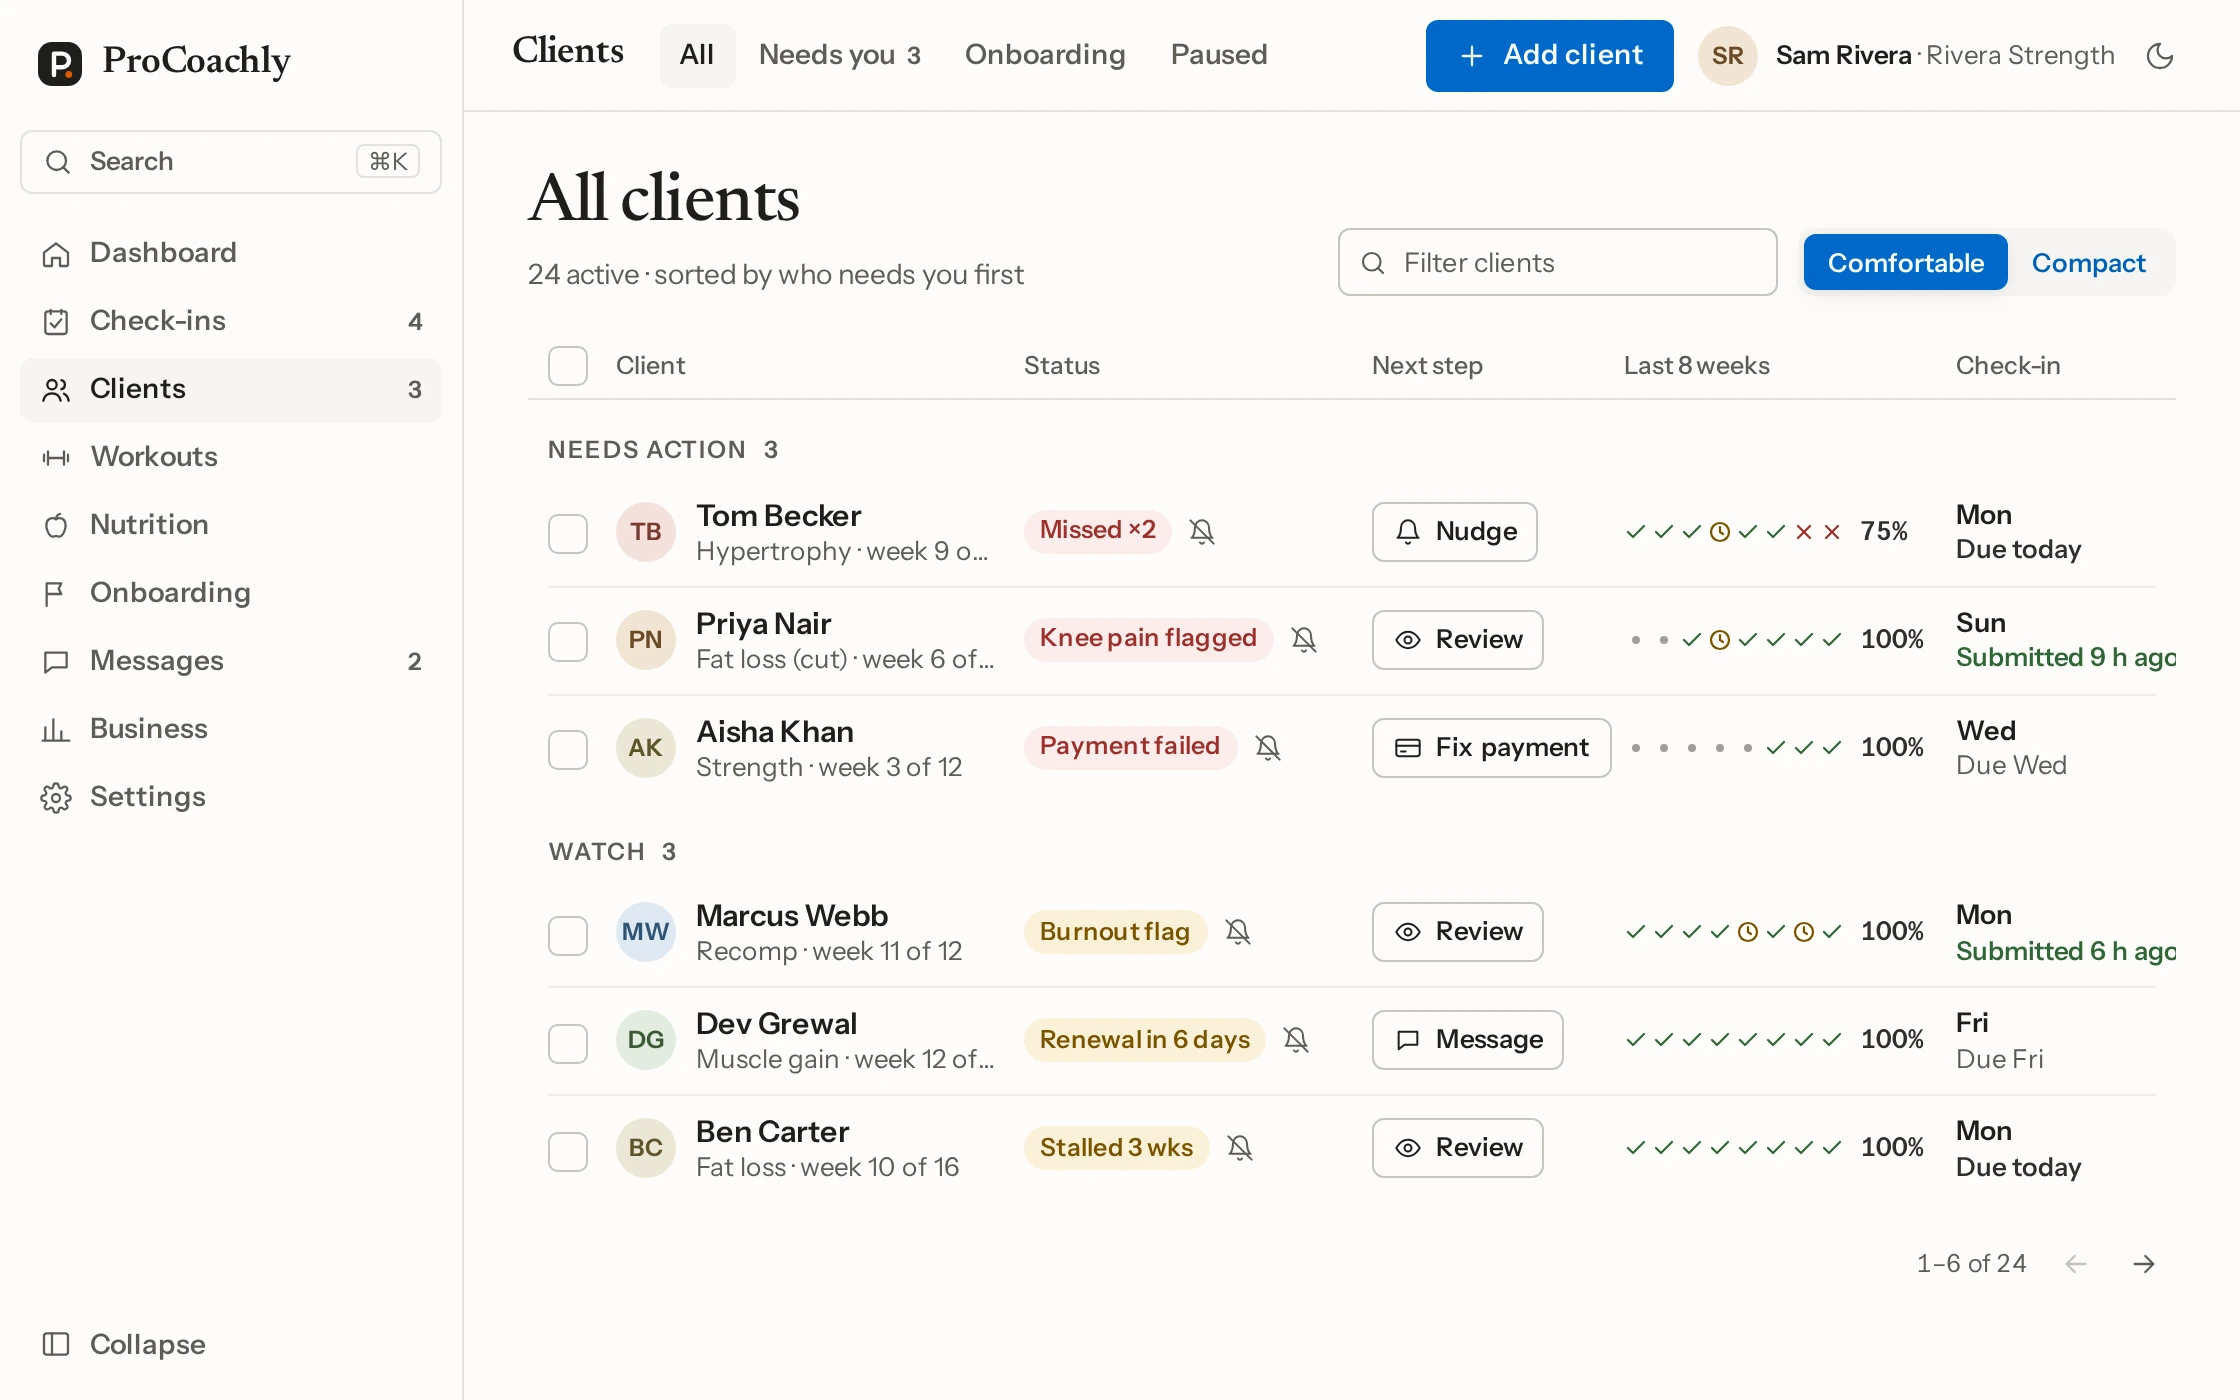
Task: Open Messages in sidebar
Action: coord(231,661)
